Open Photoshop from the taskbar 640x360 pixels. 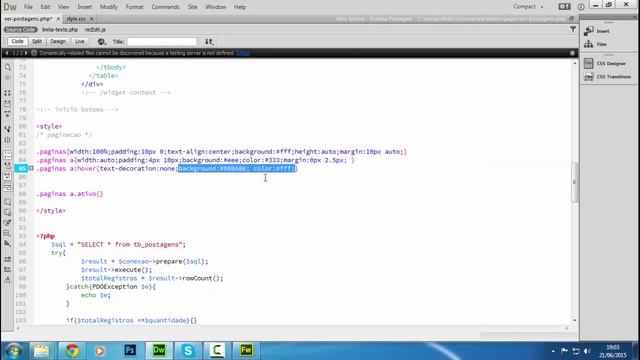130,351
